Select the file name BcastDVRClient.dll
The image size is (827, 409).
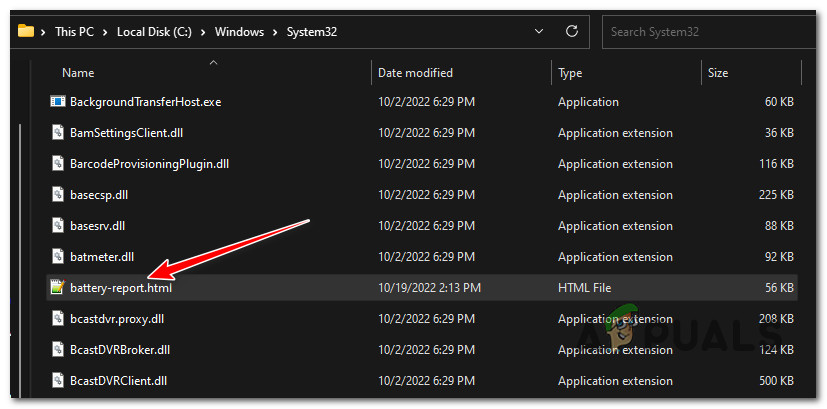click(x=119, y=381)
